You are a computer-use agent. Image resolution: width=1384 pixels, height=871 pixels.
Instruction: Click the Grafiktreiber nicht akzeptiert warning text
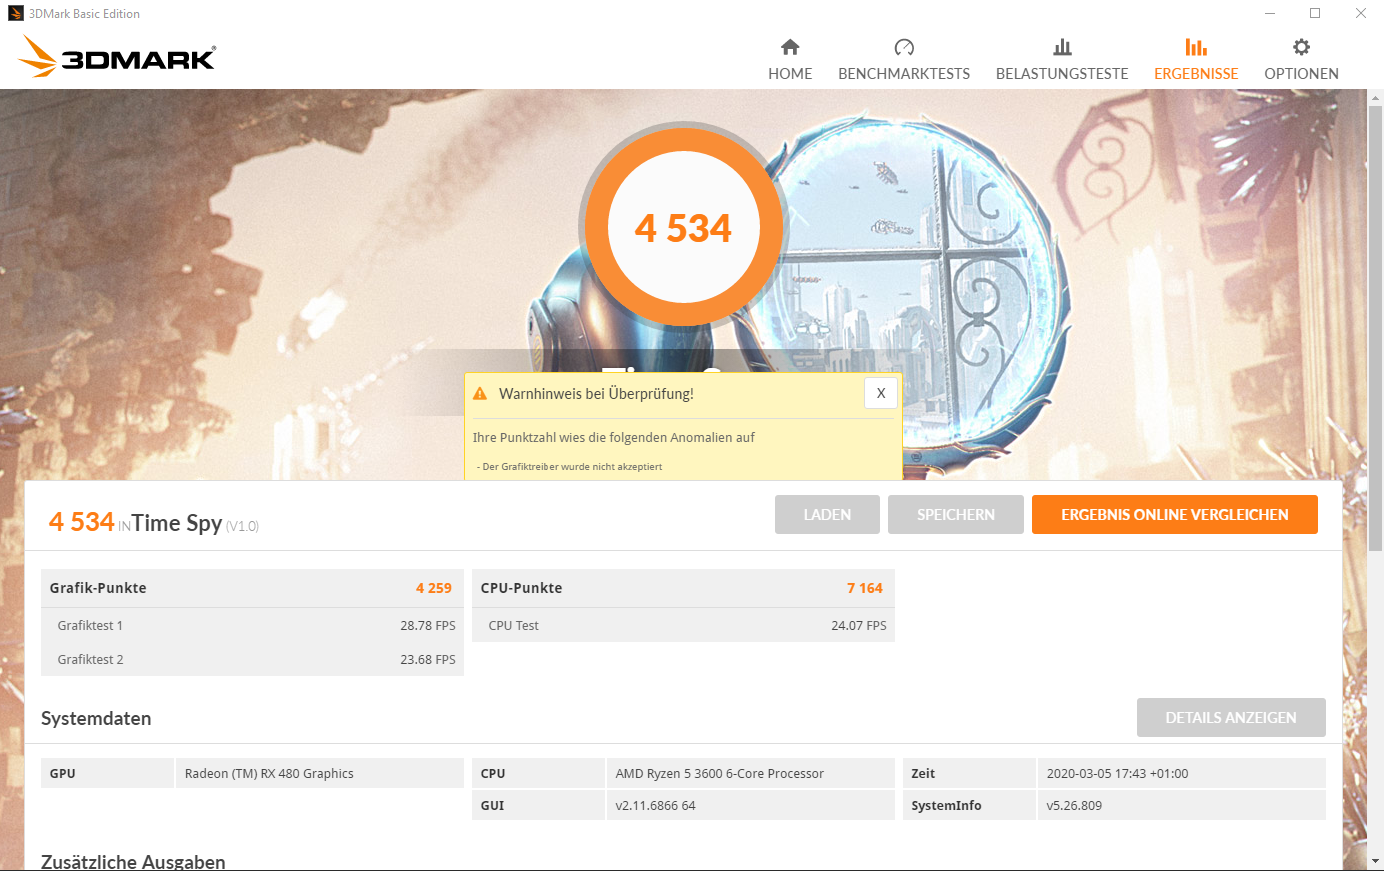click(x=570, y=466)
